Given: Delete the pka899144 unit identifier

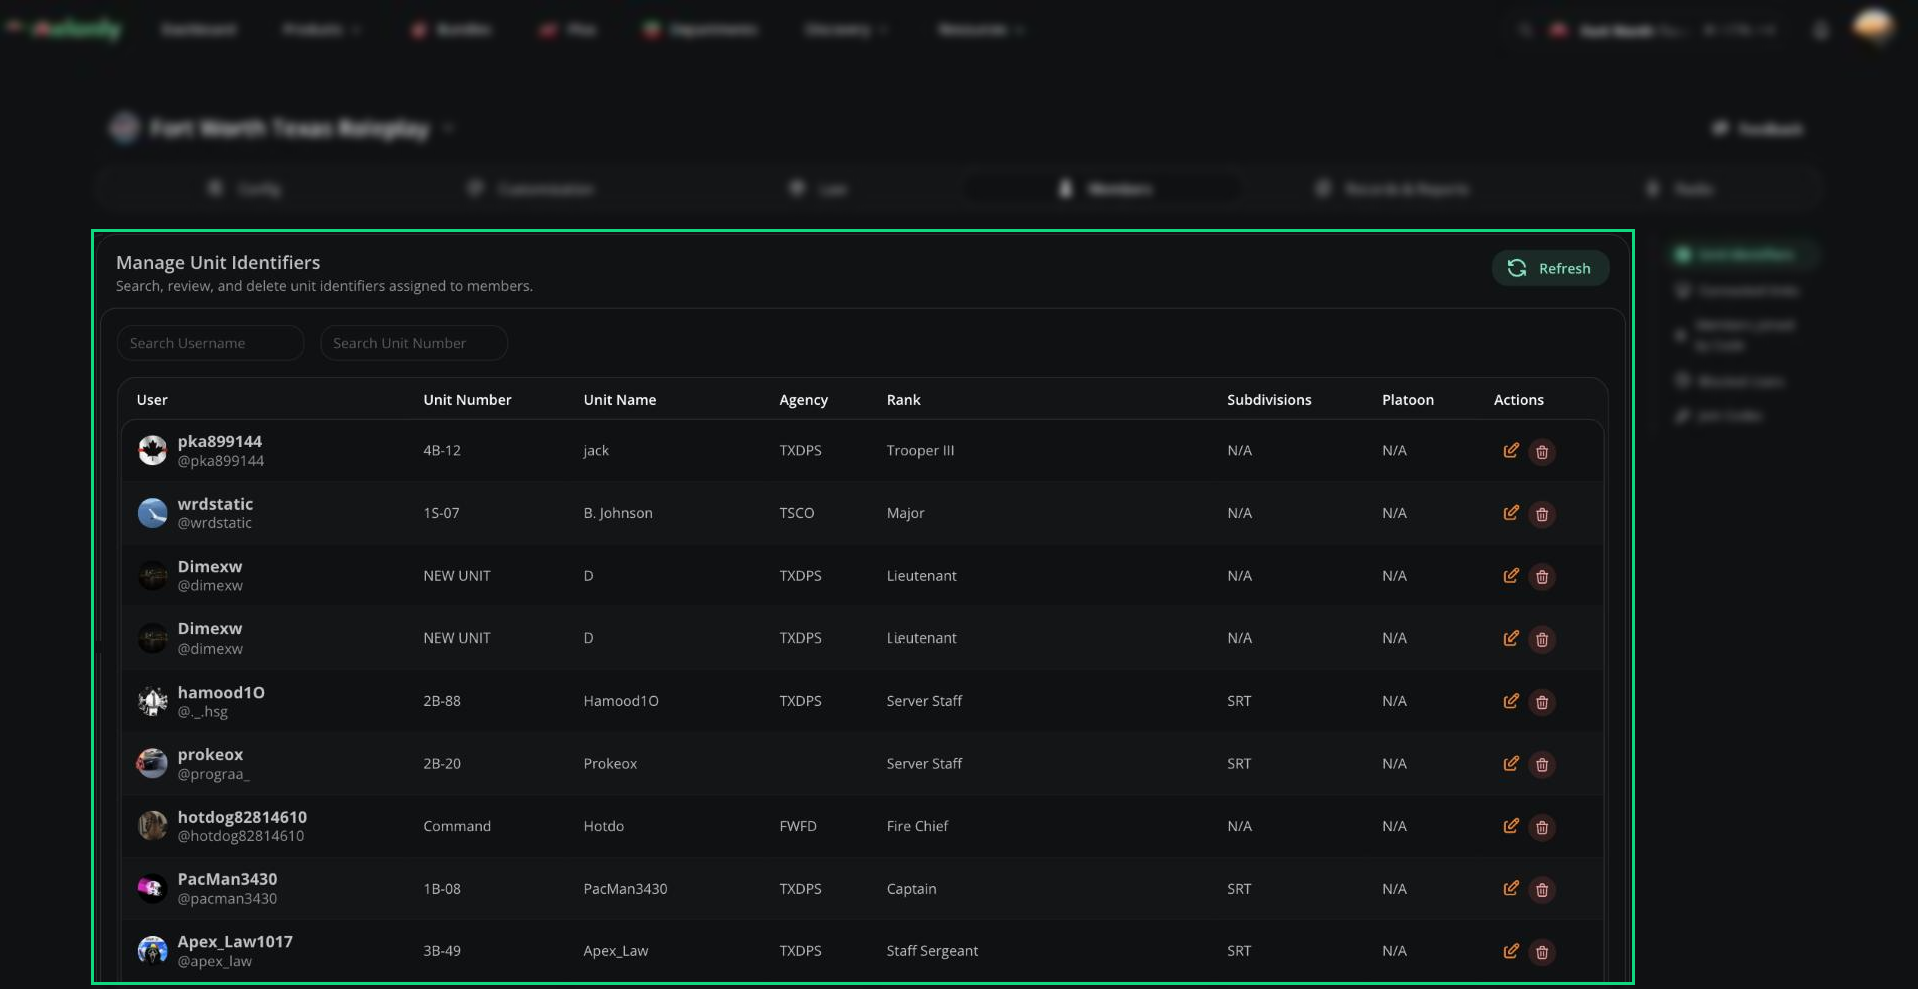Looking at the screenshot, I should (x=1542, y=452).
